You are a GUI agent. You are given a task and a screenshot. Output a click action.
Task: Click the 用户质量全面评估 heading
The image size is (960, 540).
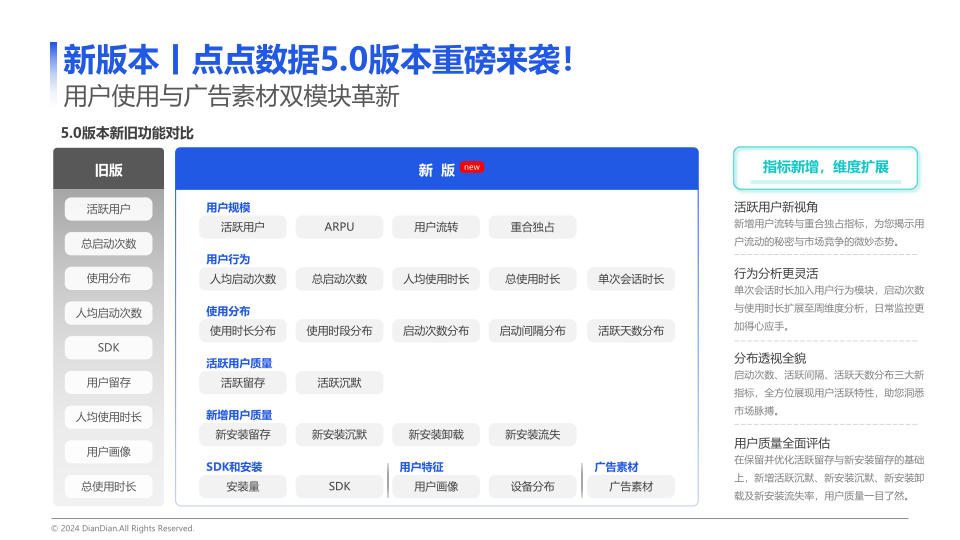782,443
